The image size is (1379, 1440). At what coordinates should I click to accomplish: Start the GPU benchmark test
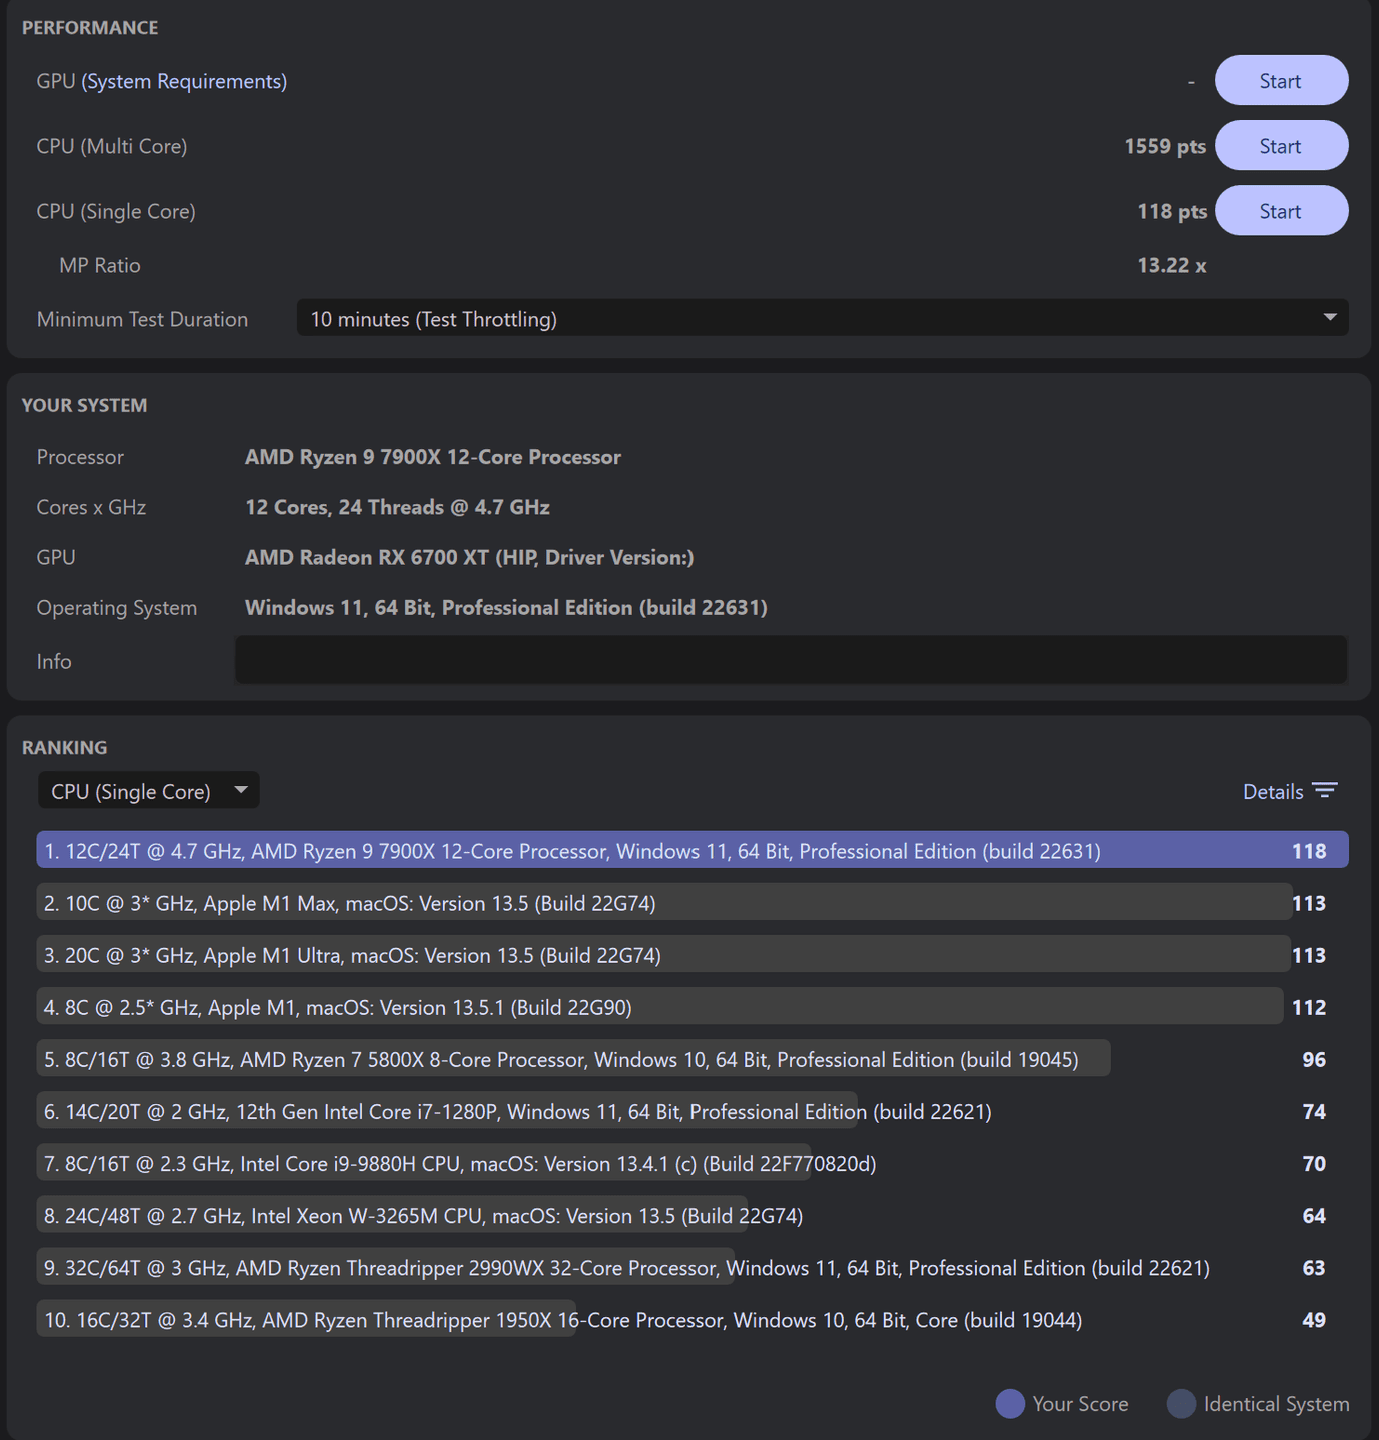click(x=1281, y=81)
